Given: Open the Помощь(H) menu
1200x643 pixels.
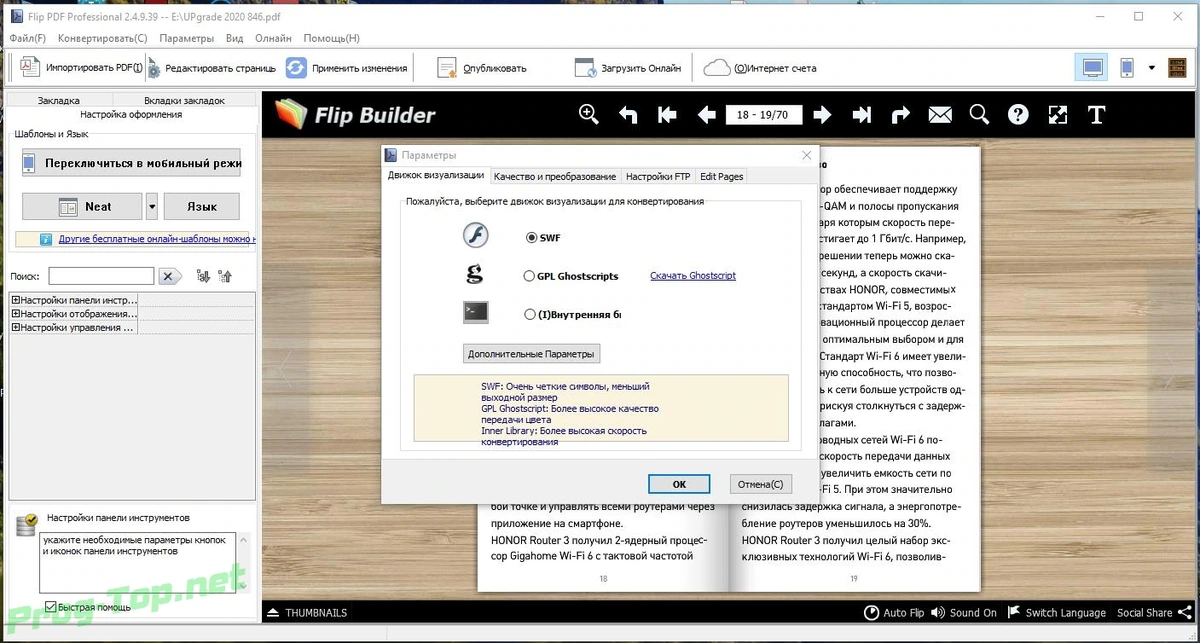Looking at the screenshot, I should (x=332, y=38).
